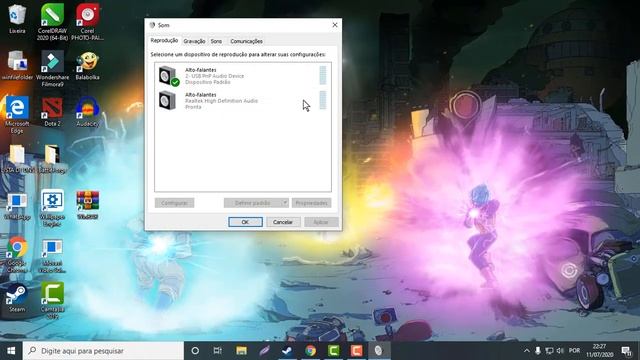
Task: Open the Wondershare Filmora9 shortcut
Action: pyautogui.click(x=52, y=69)
